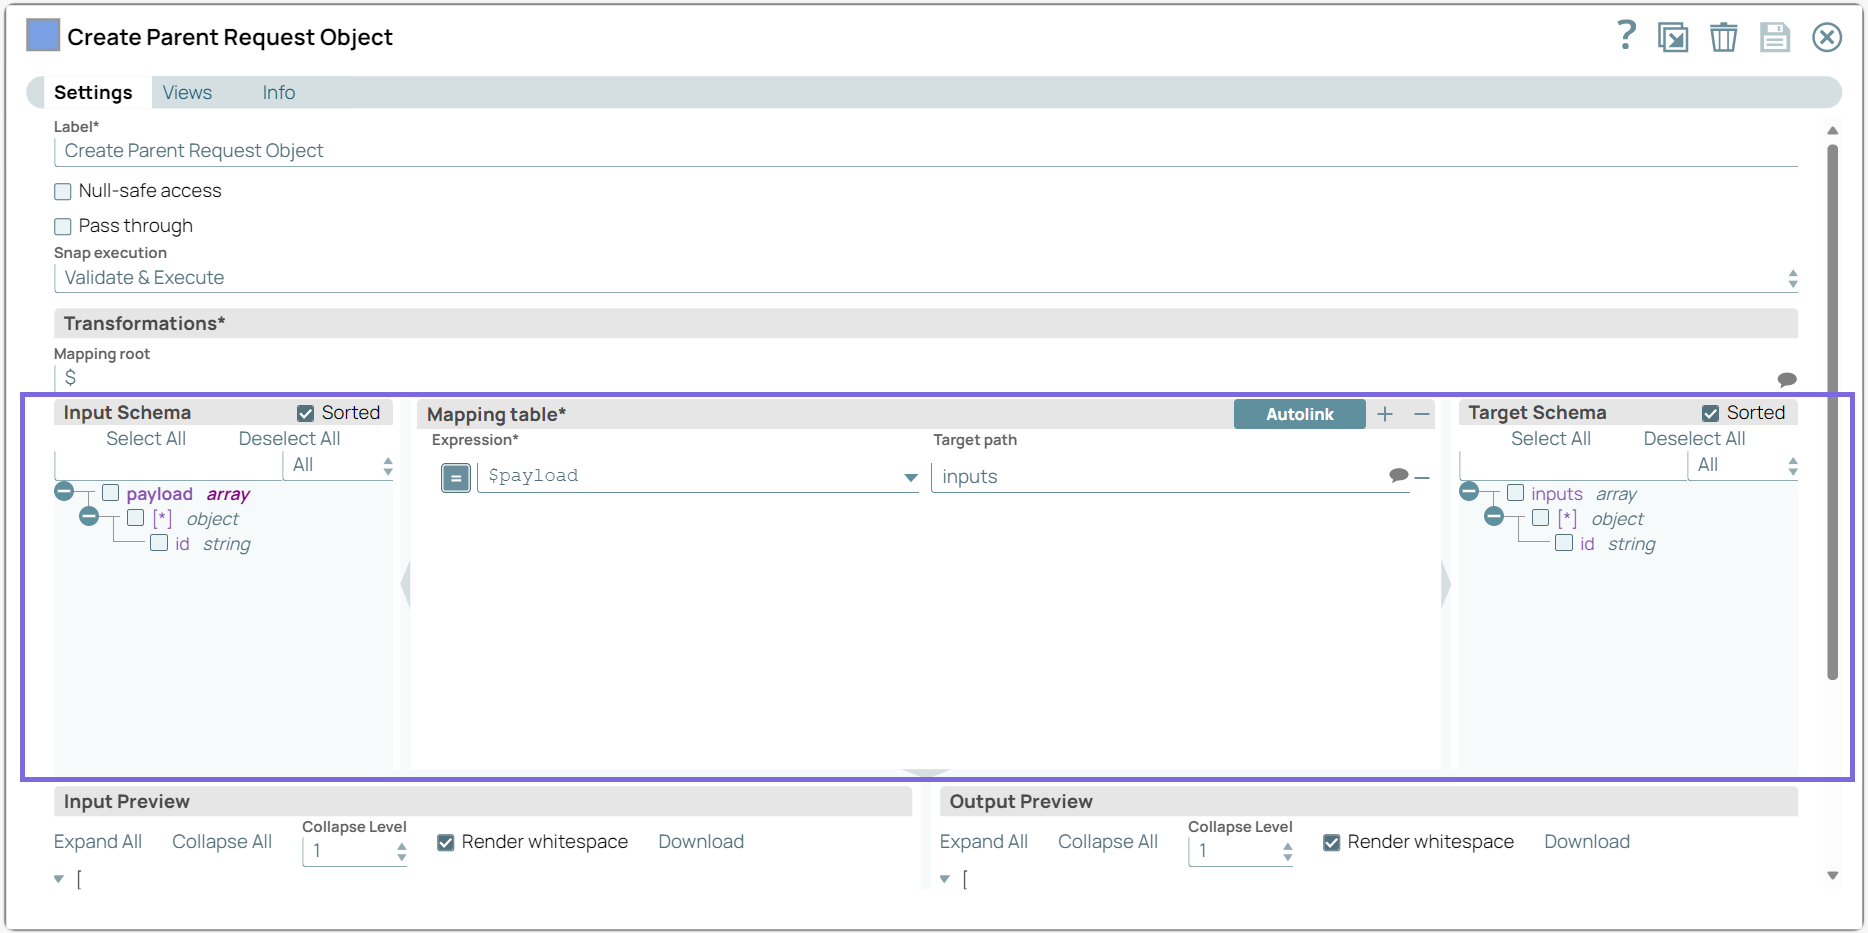Click Deselect All in Input Schema

289,439
